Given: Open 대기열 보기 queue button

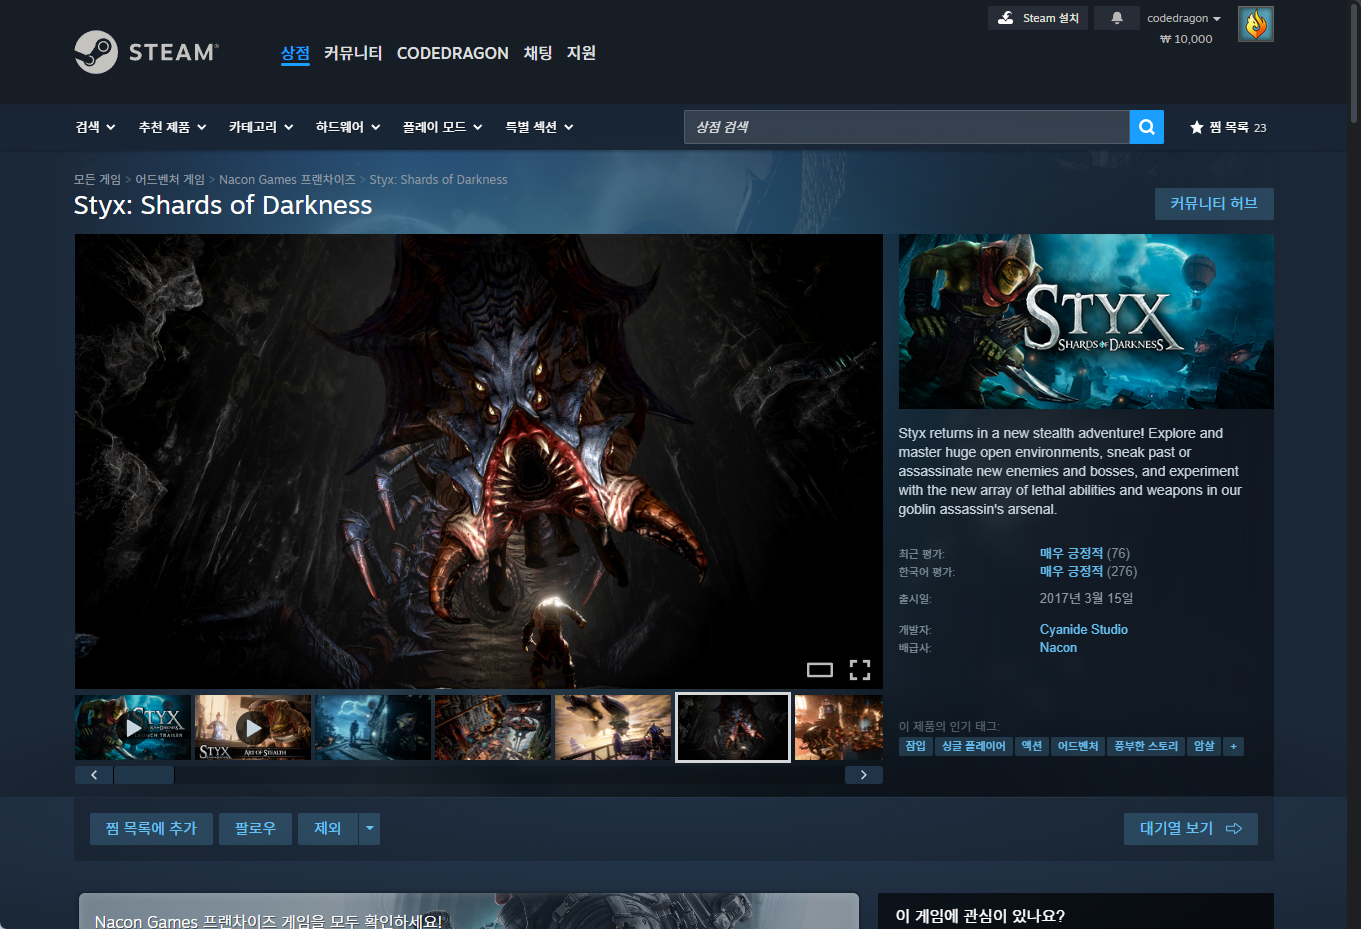Looking at the screenshot, I should click(x=1191, y=828).
